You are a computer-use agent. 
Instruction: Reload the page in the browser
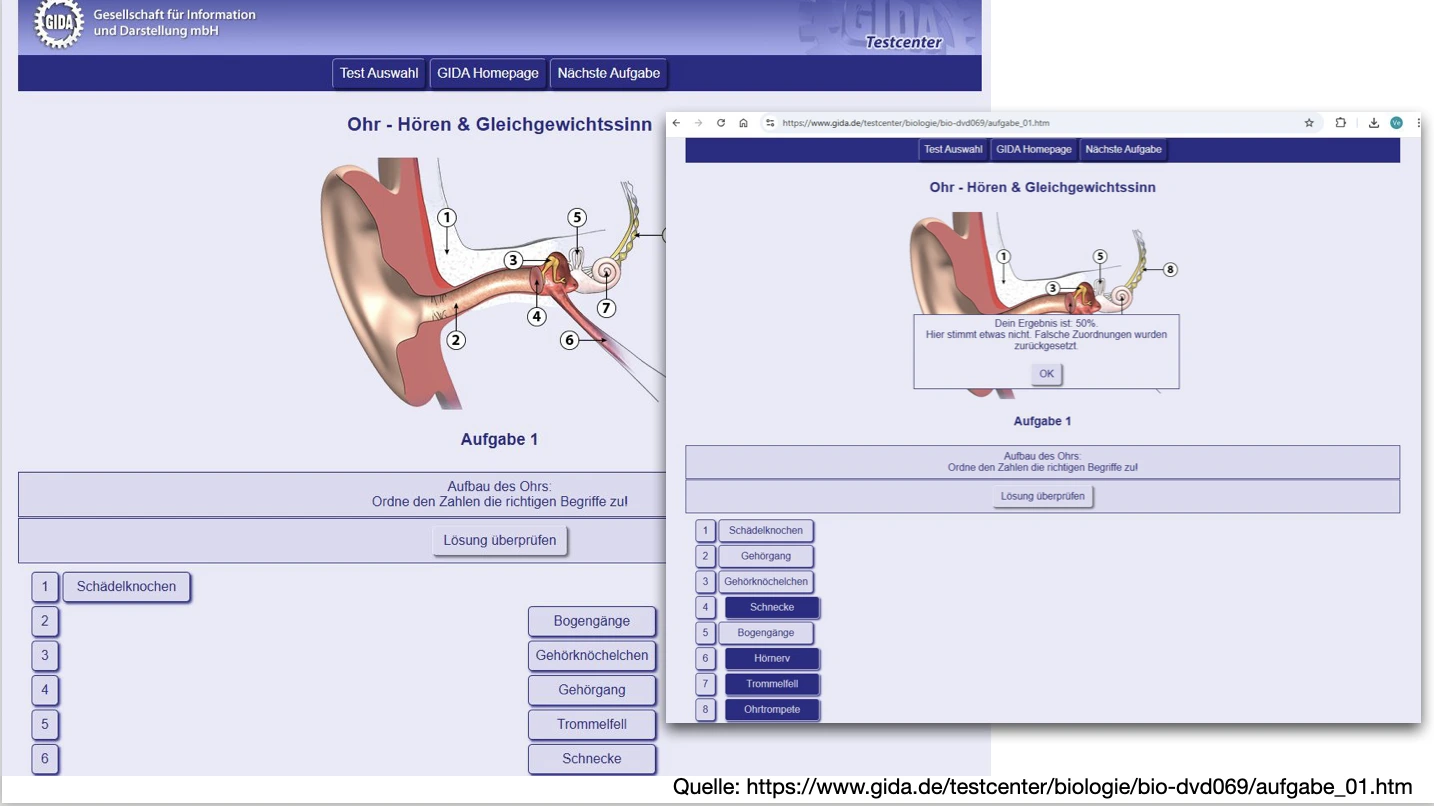point(721,123)
